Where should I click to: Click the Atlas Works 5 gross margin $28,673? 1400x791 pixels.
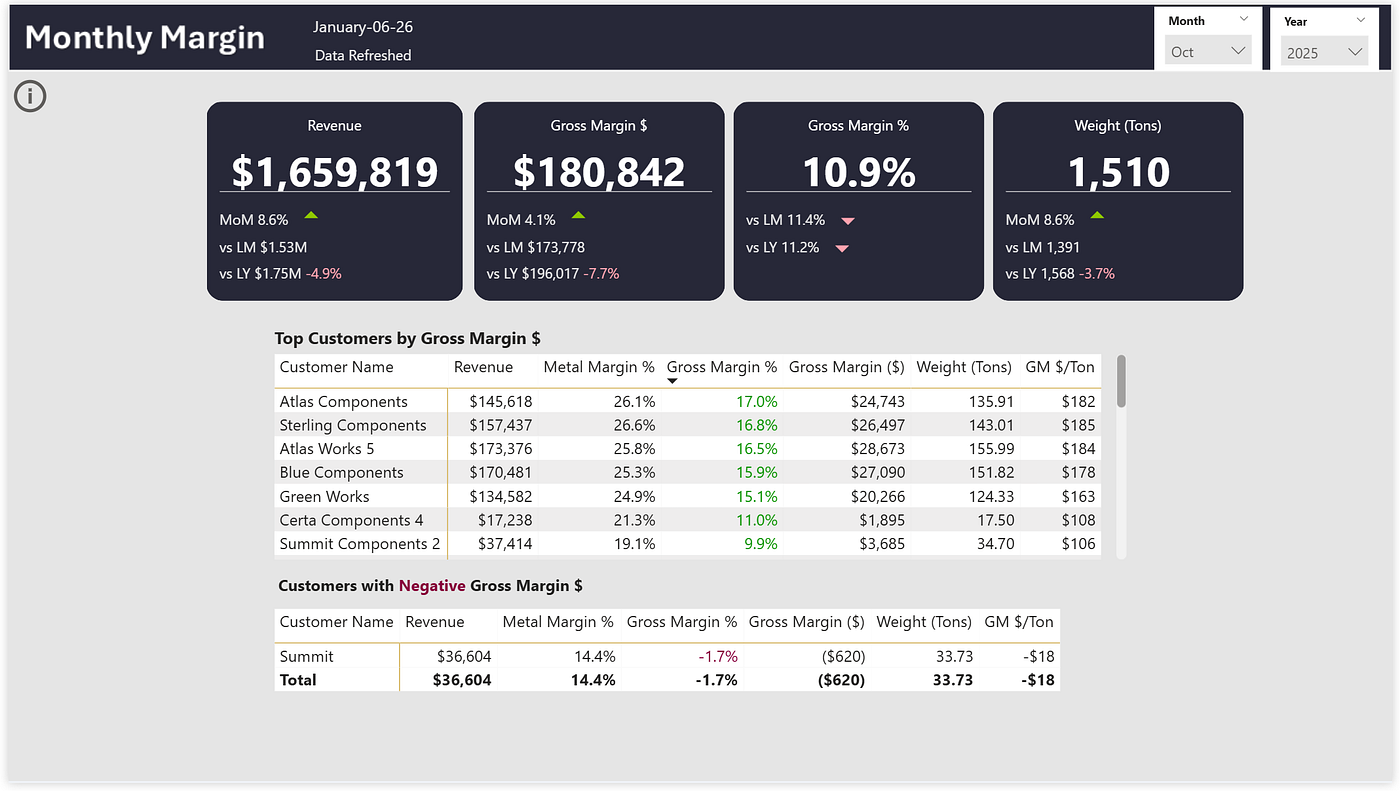point(877,449)
